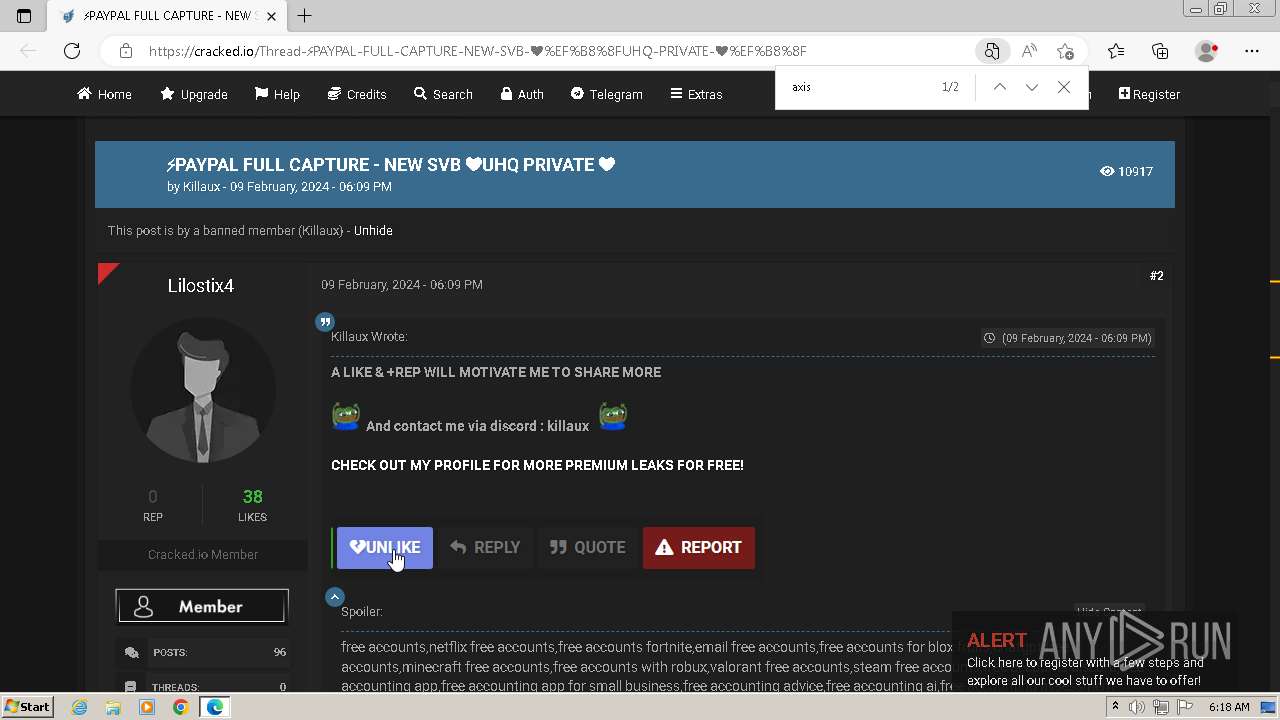Click the system clock 6:18 AM
This screenshot has width=1280, height=720.
(x=1229, y=707)
